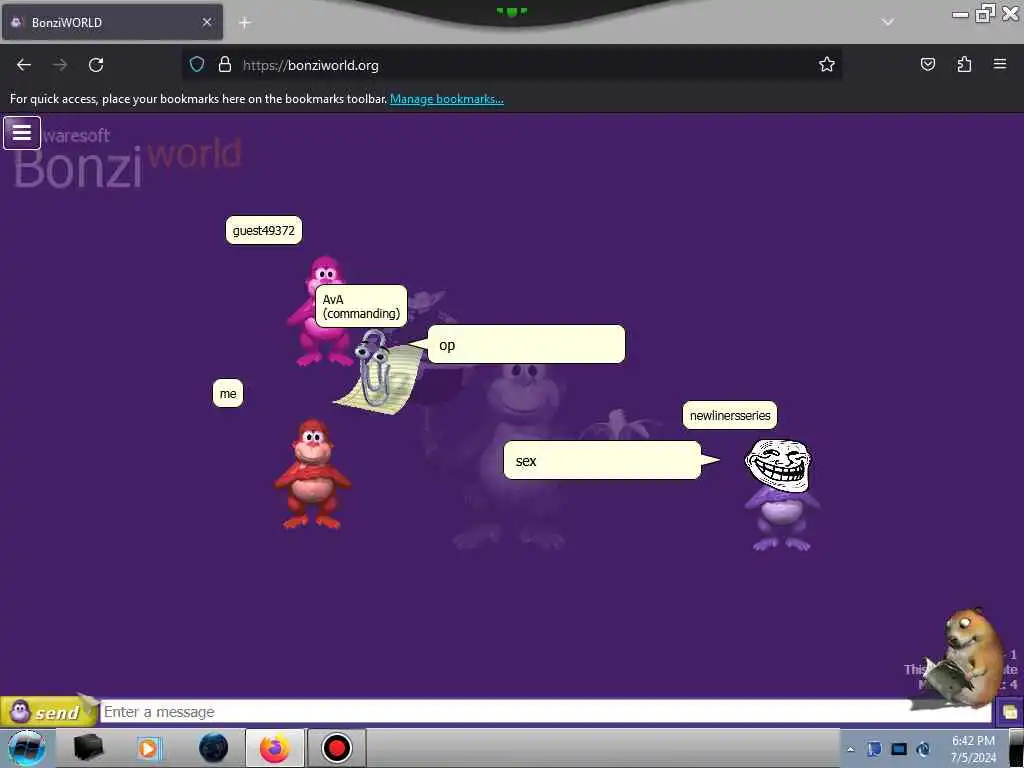
Task: Open the Windows Start orb
Action: [x=27, y=748]
